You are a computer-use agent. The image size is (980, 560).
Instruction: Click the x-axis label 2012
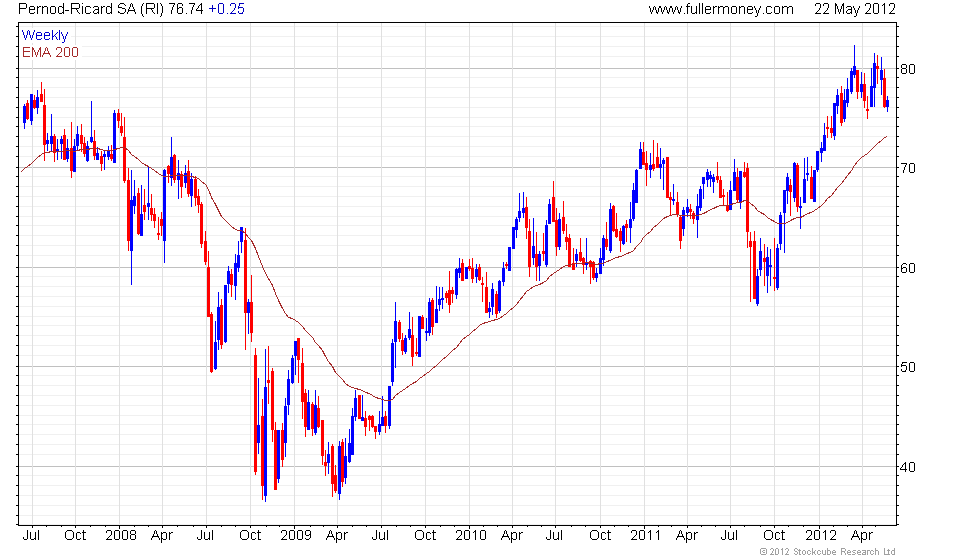tap(821, 536)
